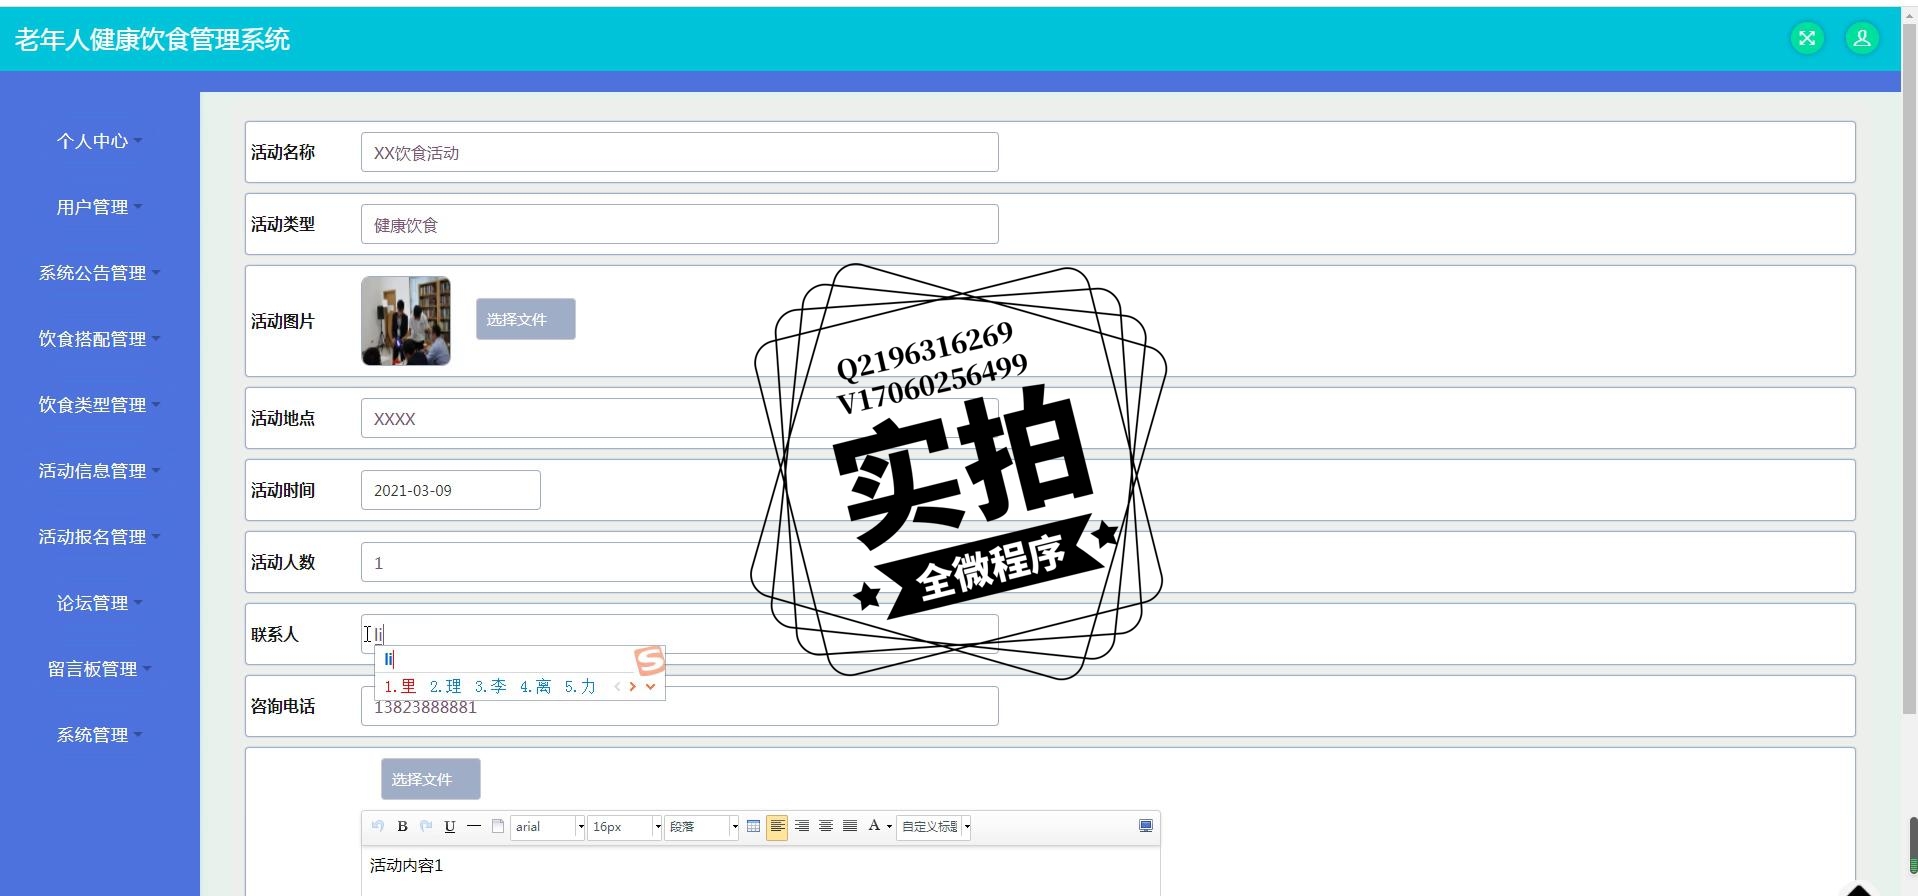This screenshot has width=1918, height=896.
Task: Expand the 系统公告管理 sidebar menu
Action: (99, 273)
